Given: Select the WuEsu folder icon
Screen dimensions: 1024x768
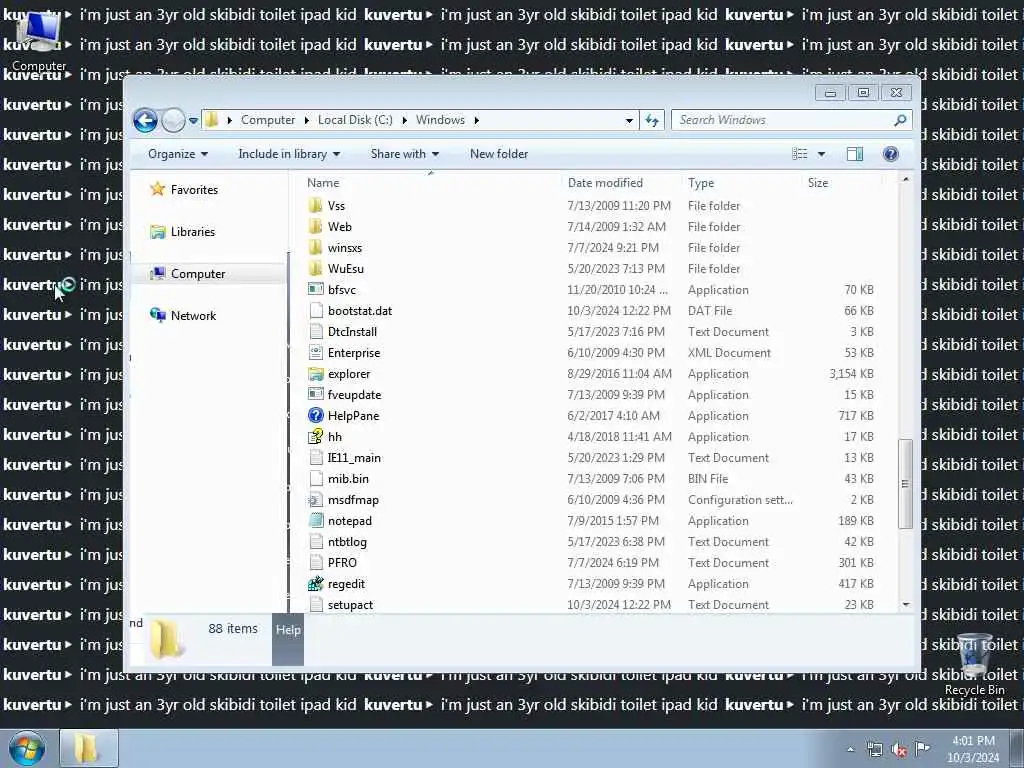Looking at the screenshot, I should [x=316, y=268].
